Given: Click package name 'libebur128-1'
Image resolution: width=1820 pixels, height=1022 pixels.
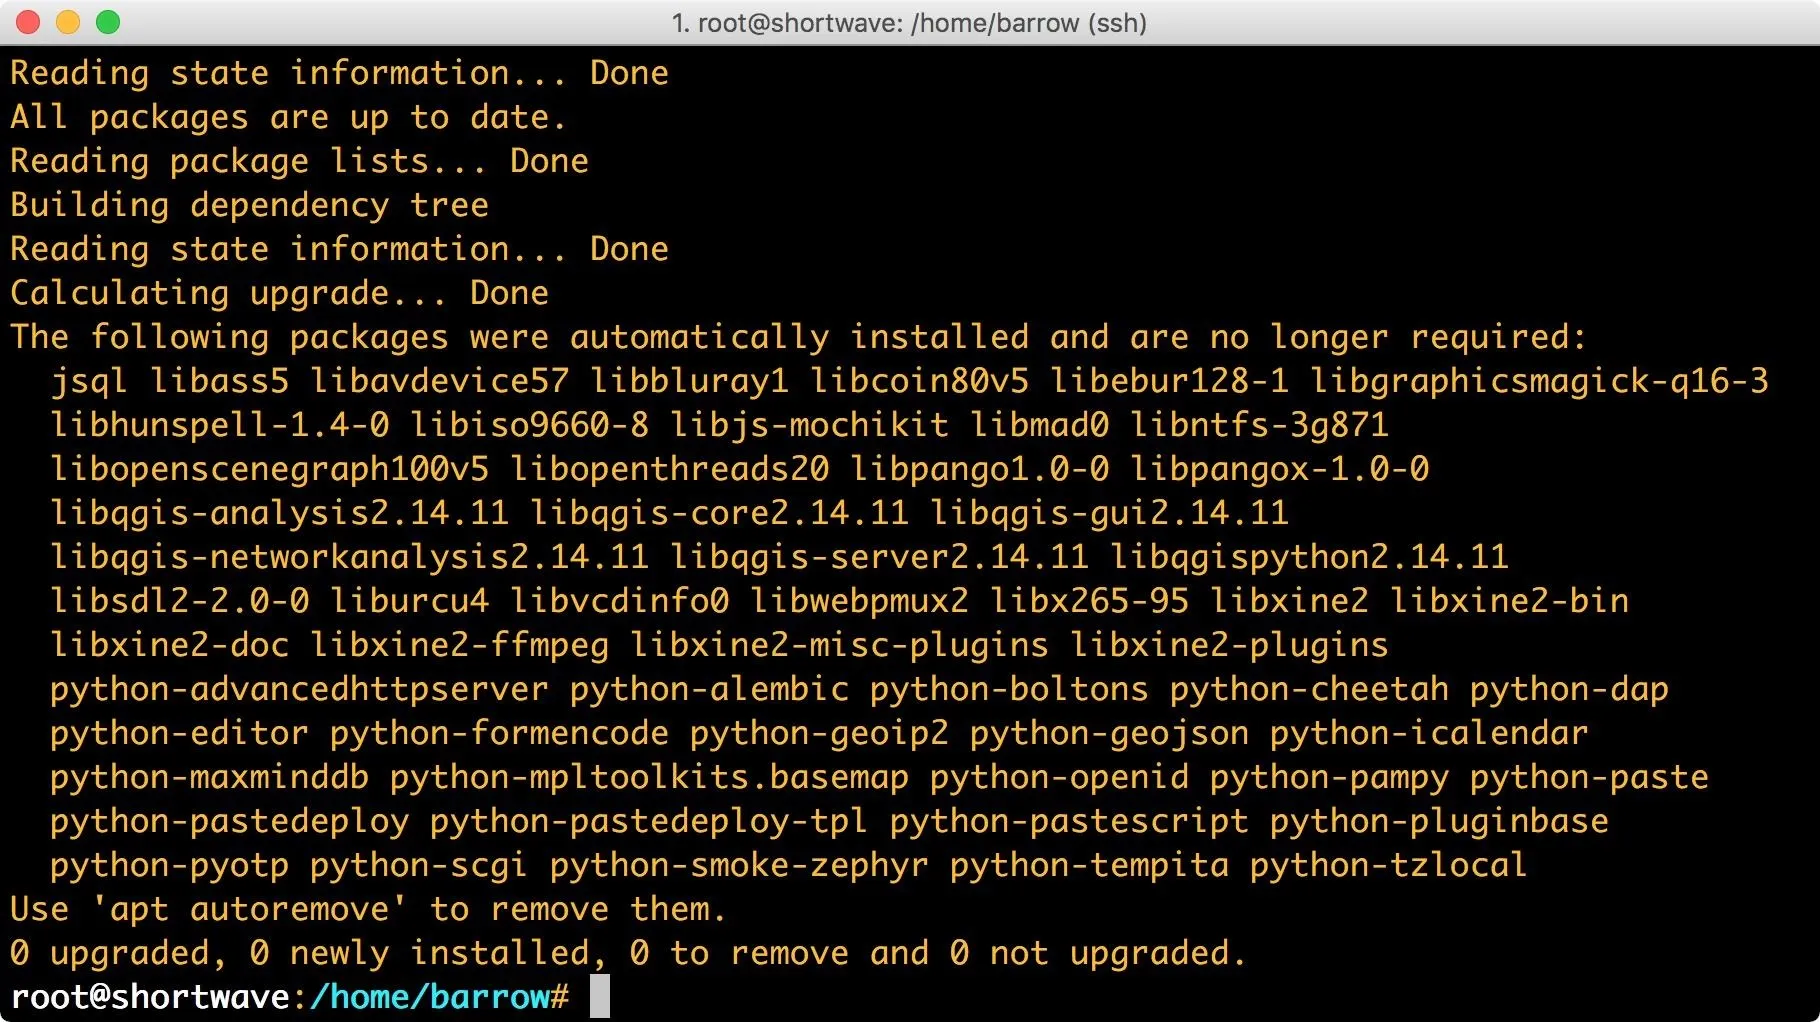Looking at the screenshot, I should [x=1170, y=381].
